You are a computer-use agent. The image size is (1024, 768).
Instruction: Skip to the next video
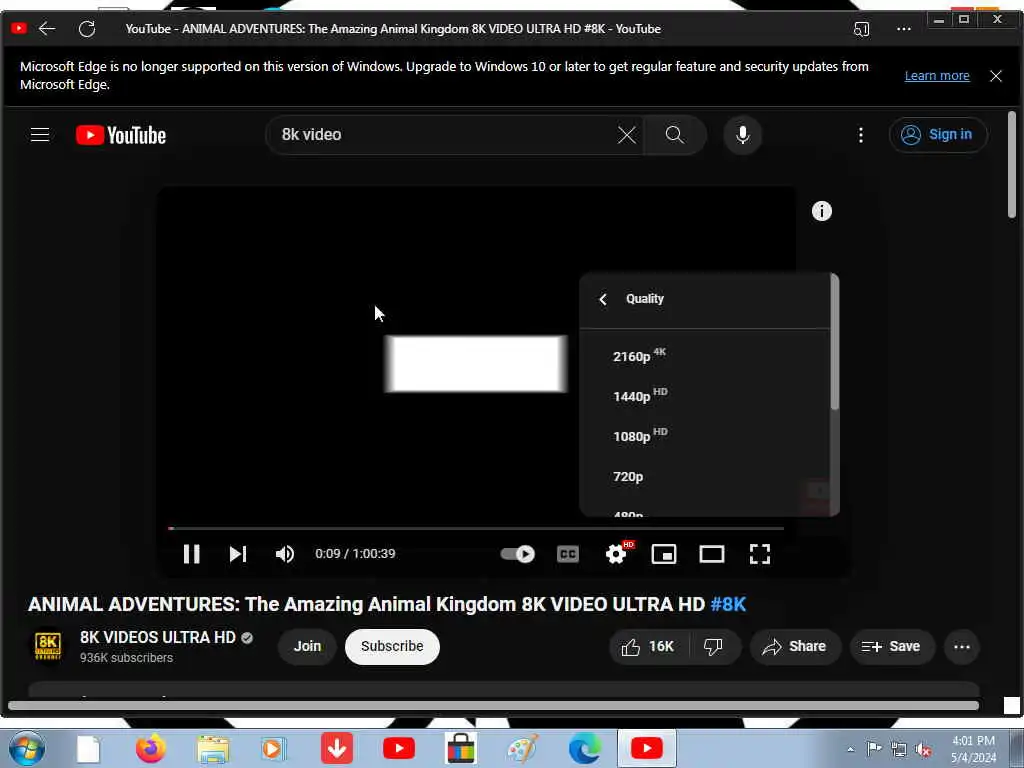[x=238, y=554]
